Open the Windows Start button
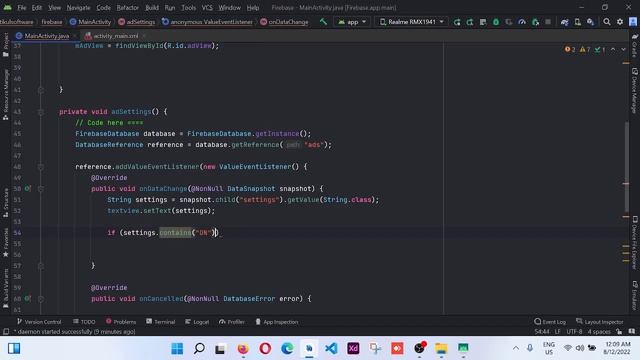 click(x=177, y=349)
